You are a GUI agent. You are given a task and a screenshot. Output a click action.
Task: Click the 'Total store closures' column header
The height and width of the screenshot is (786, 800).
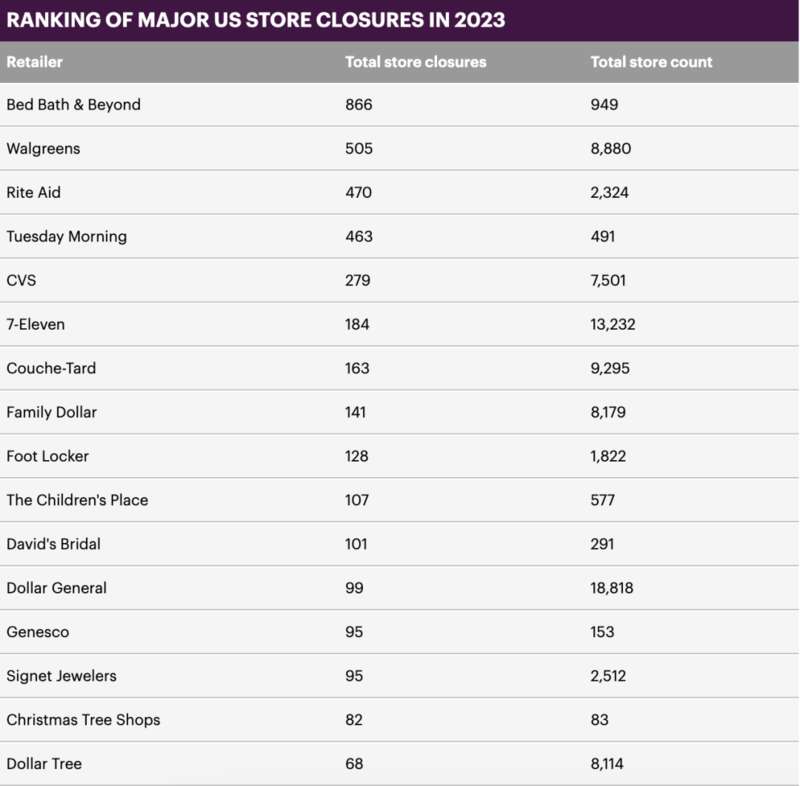[415, 62]
